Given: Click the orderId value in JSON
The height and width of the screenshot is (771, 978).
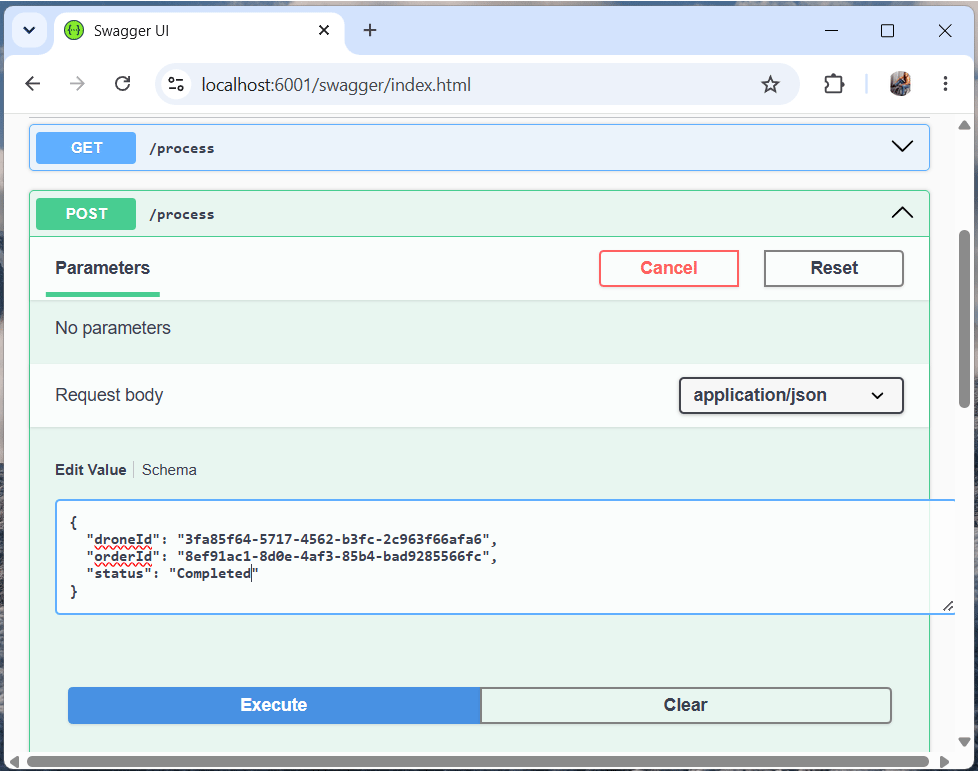Looking at the screenshot, I should (333, 556).
